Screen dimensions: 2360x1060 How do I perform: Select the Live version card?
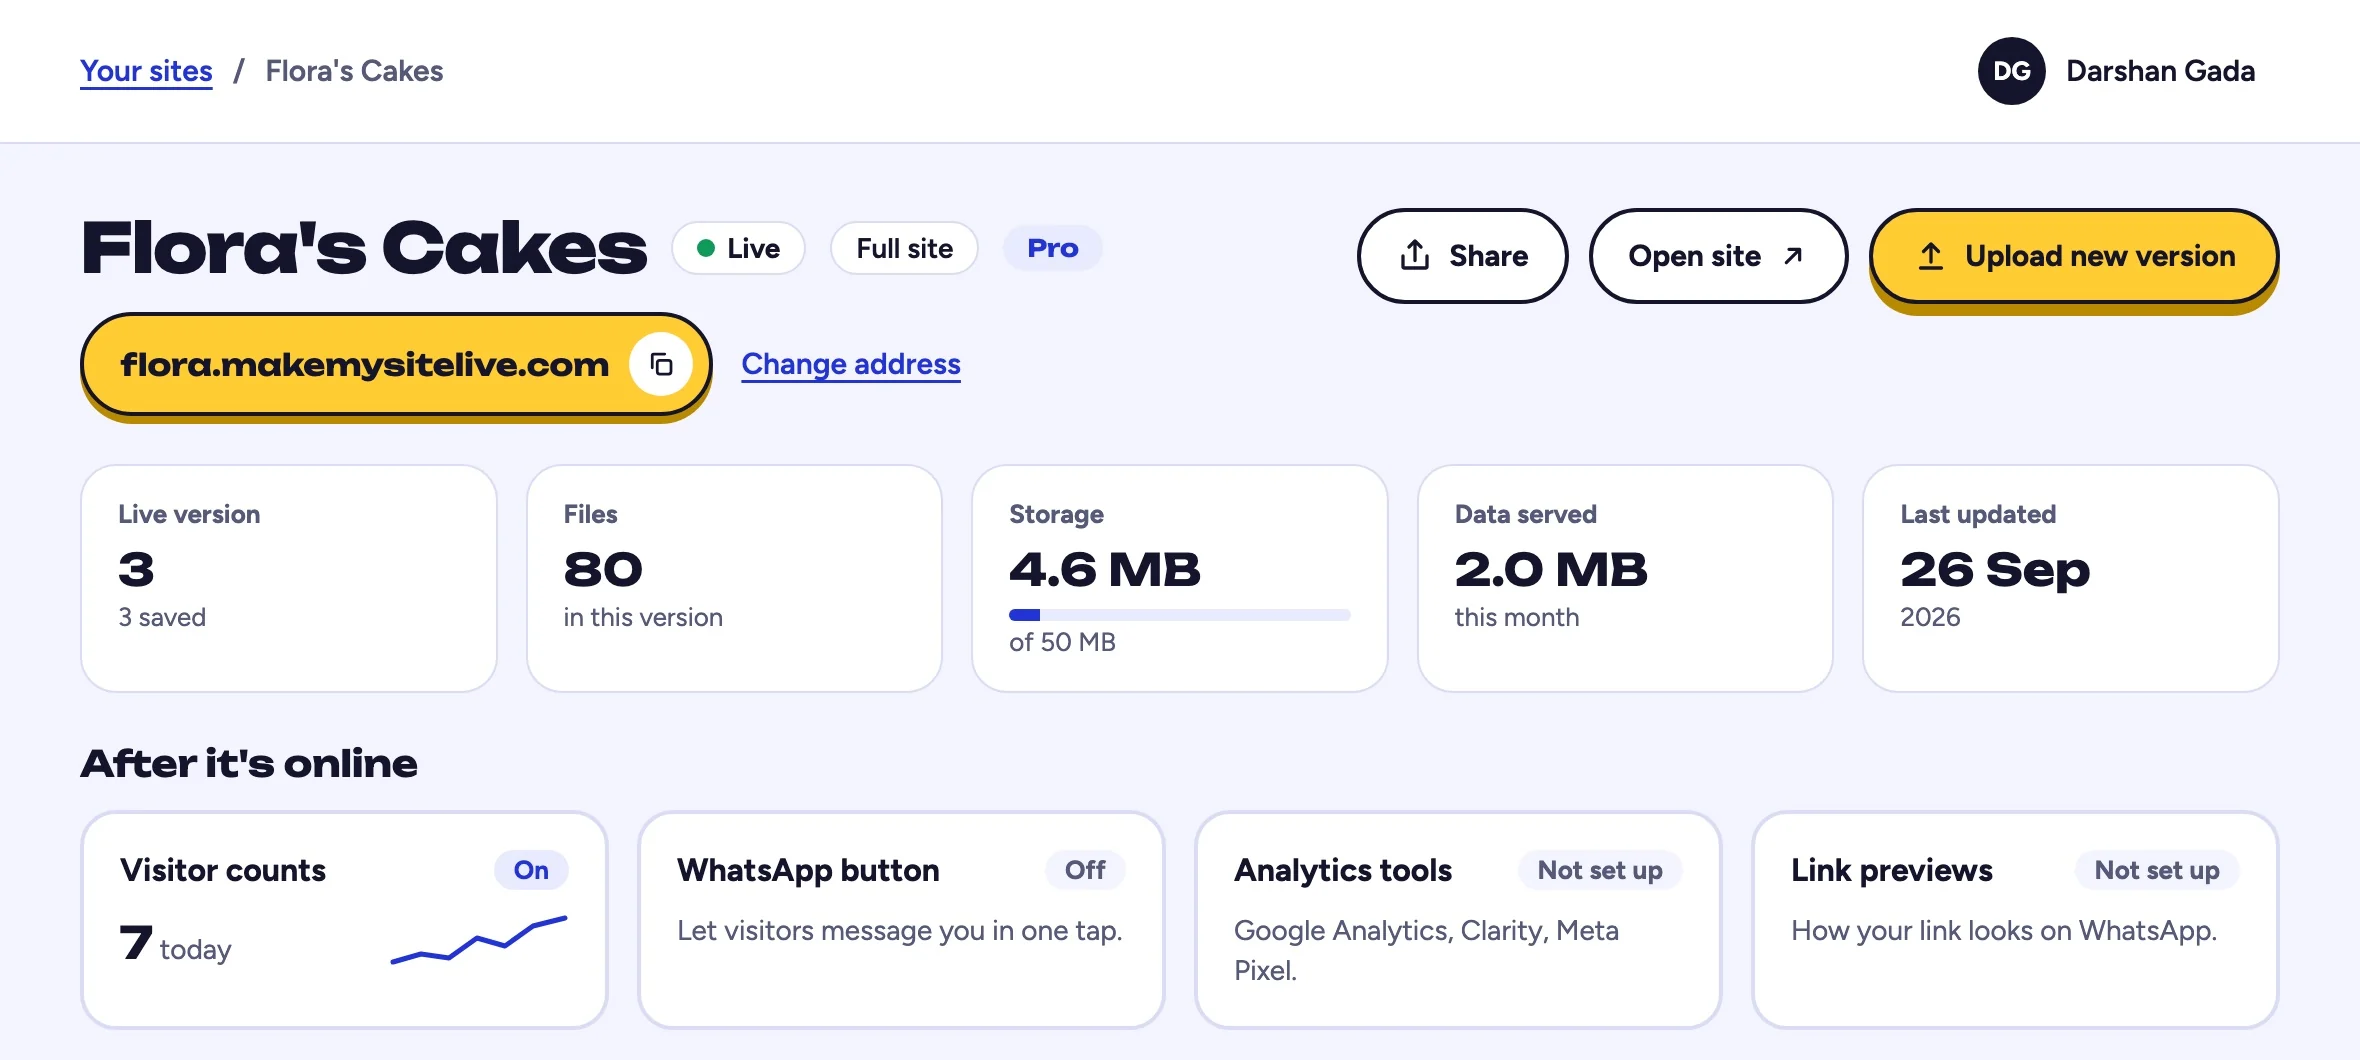pos(289,578)
